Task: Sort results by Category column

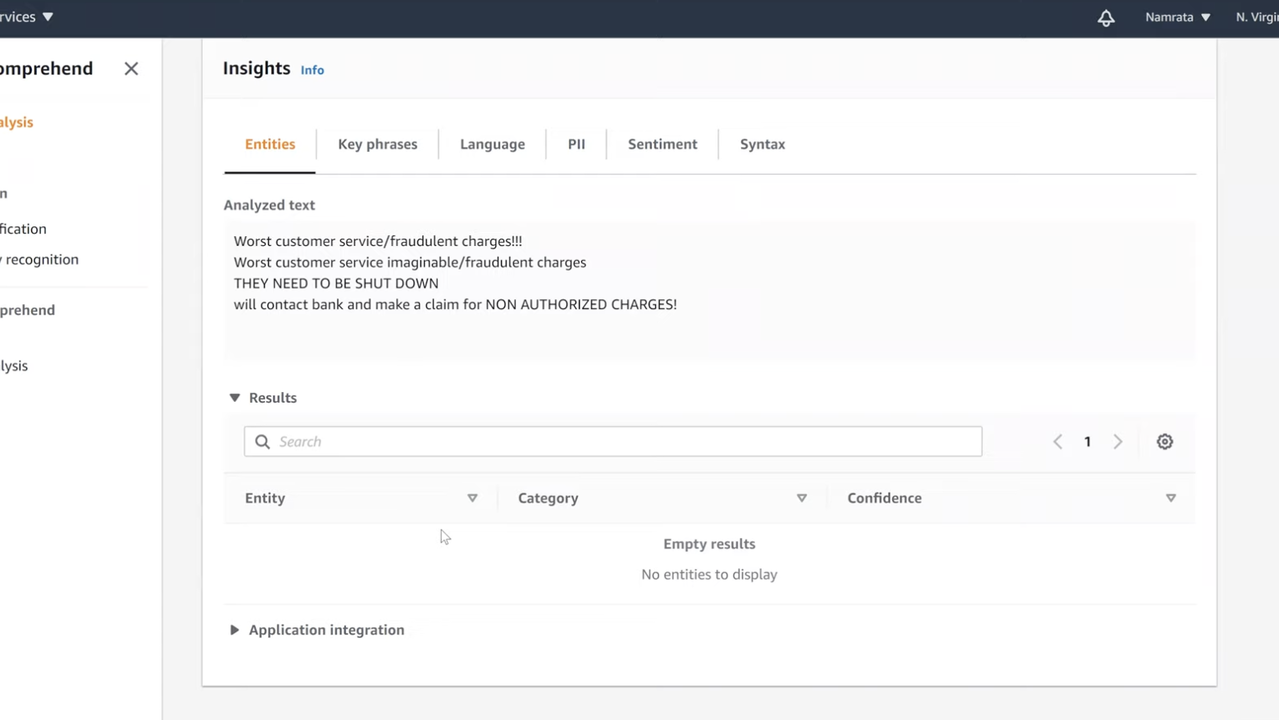Action: [801, 498]
